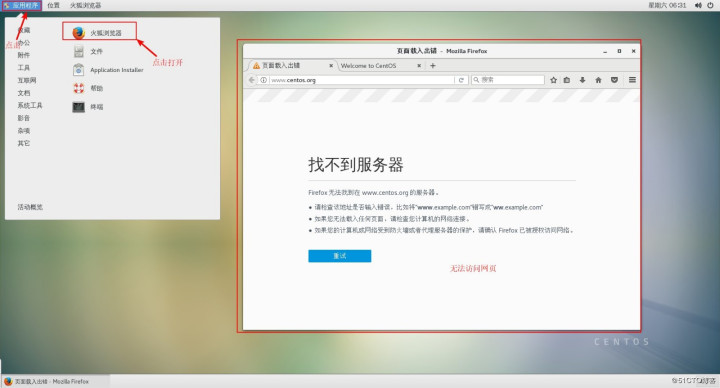Close the Firefox window

633,51
